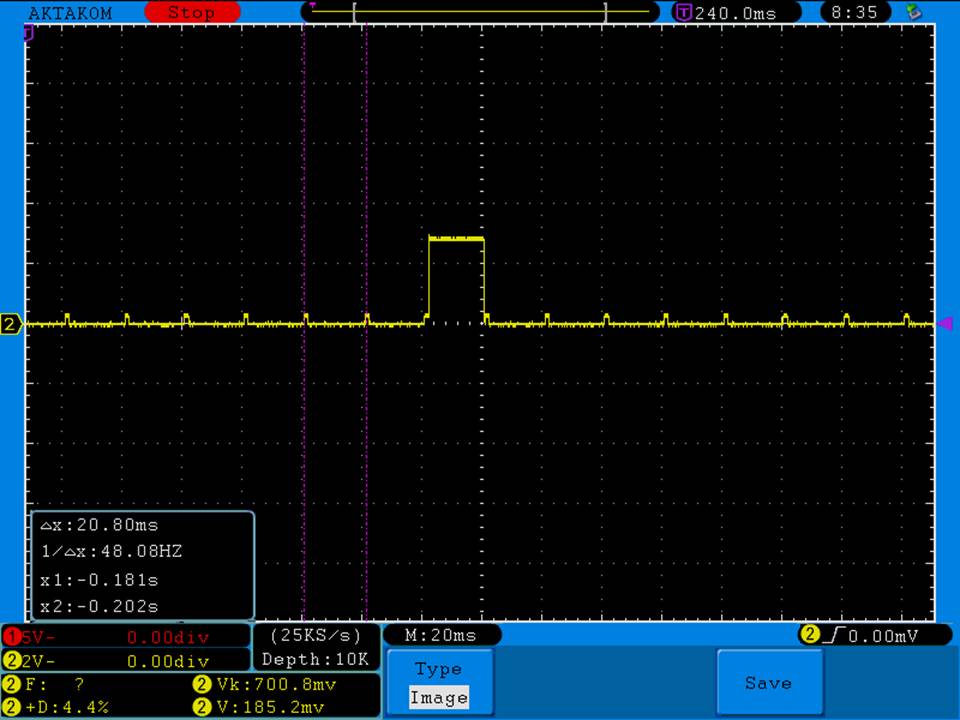This screenshot has height=720, width=960.
Task: Click the purple trigger level arrow on right edge
Action: (x=943, y=323)
